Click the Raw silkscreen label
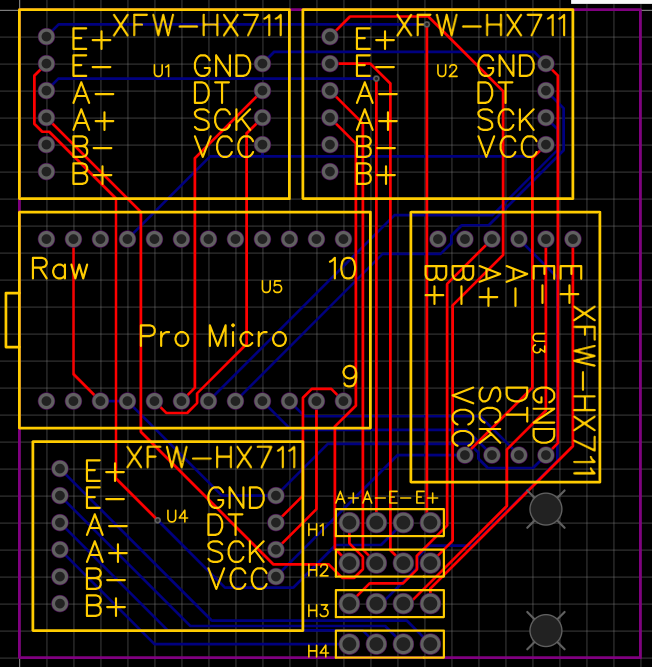652x667 pixels. point(60,268)
